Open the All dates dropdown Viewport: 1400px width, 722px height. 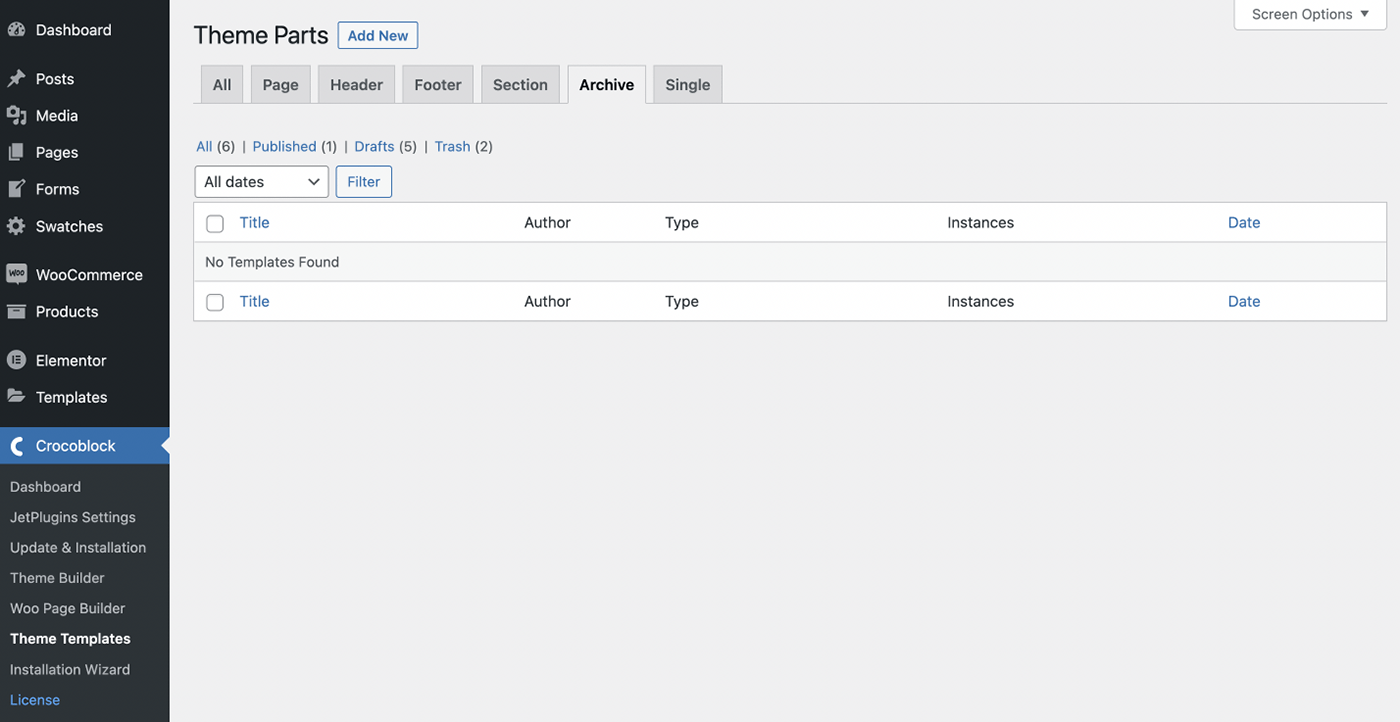261,181
